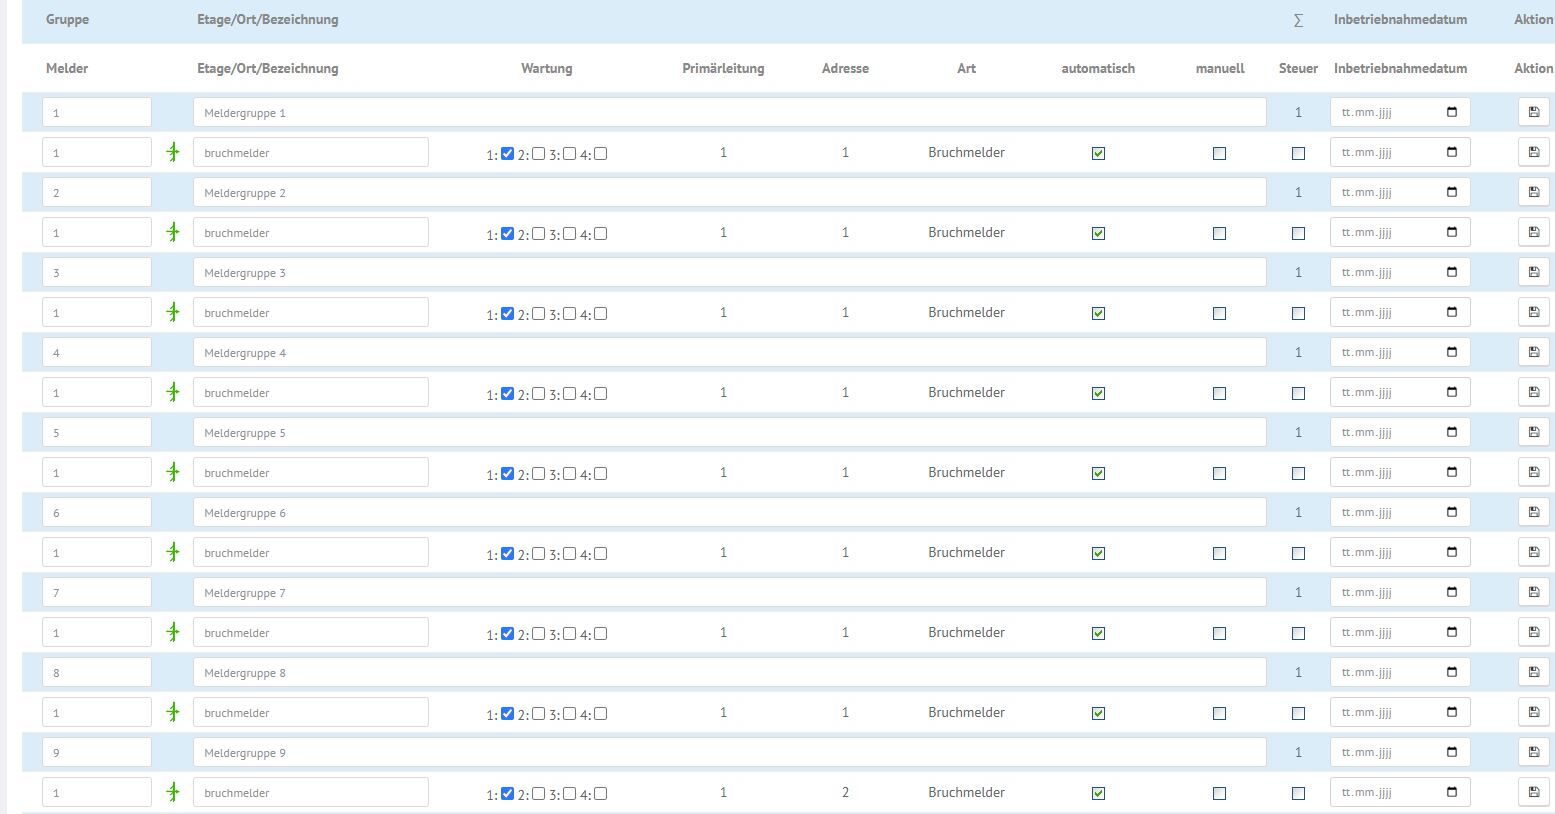Screen dimensions: 1555x814
Task: Save the Meldergruppe 2 row
Action: coord(1534,192)
